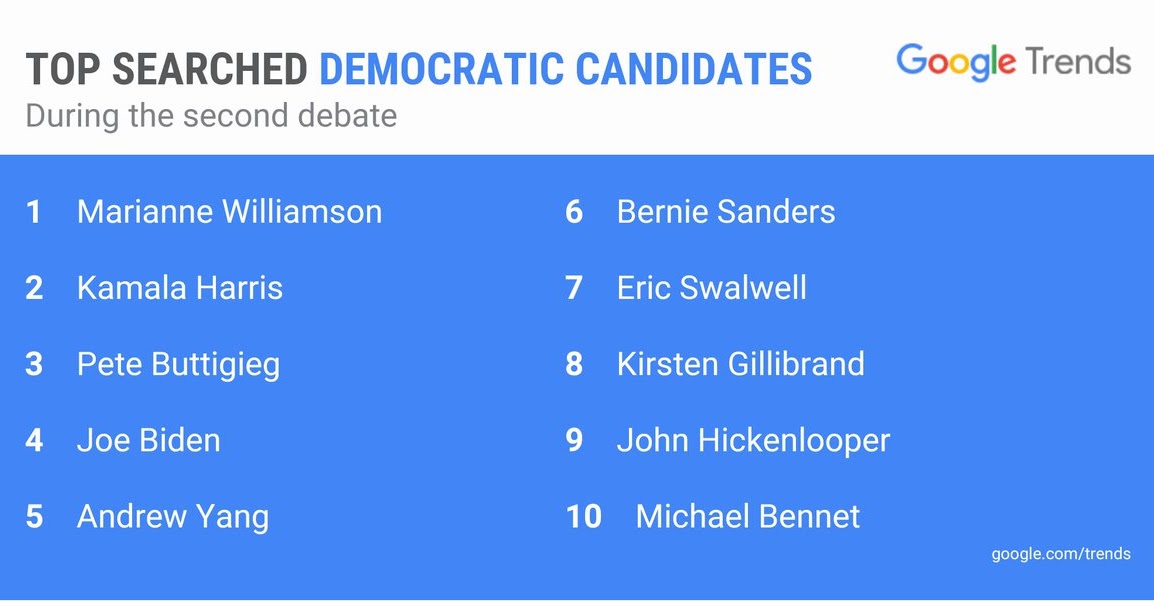The width and height of the screenshot is (1154, 606).
Task: Click rank number 5
Action: [34, 517]
